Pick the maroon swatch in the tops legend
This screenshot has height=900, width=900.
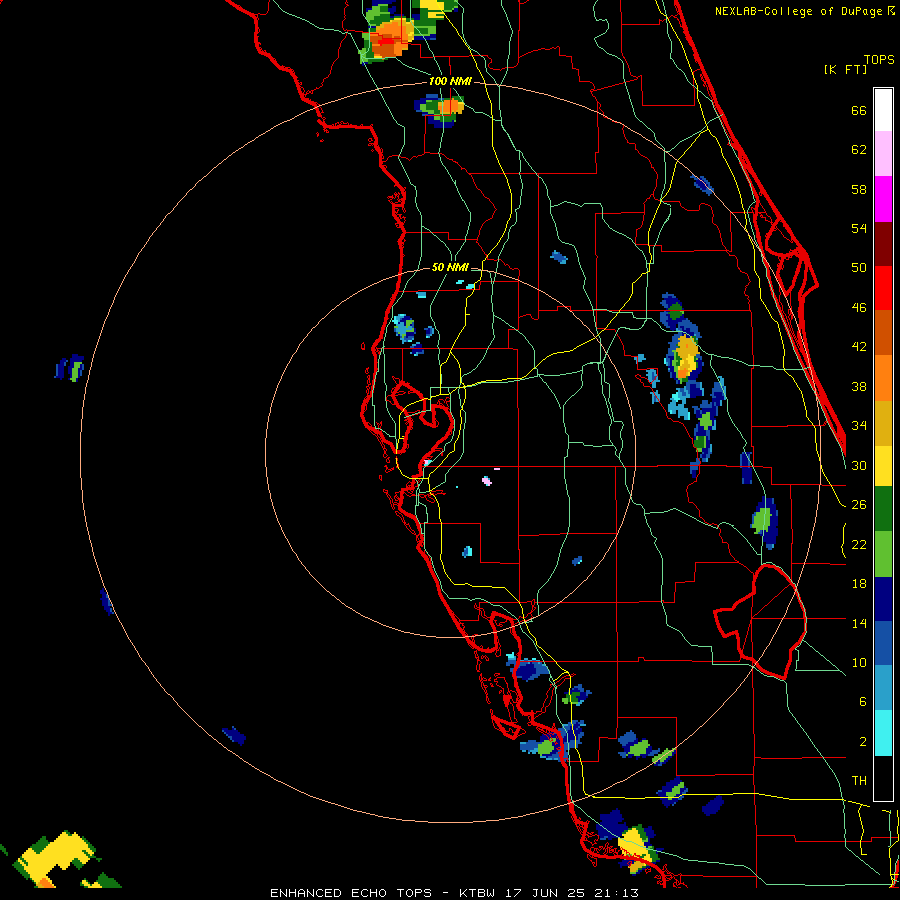coord(883,243)
